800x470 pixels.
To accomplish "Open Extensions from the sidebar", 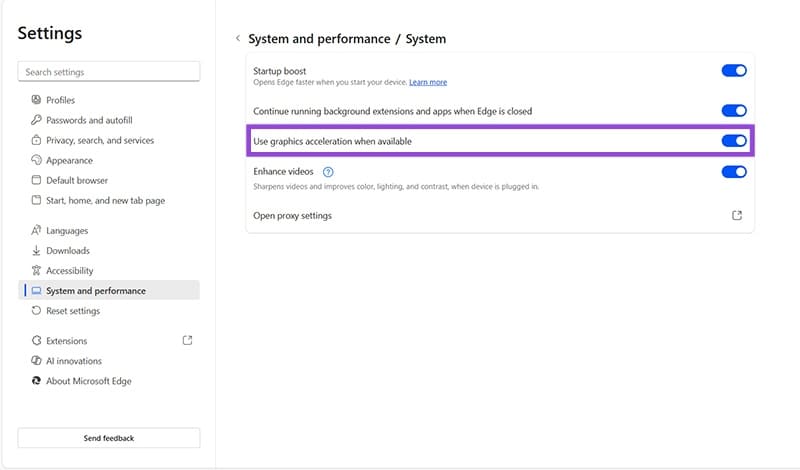I will coord(109,340).
